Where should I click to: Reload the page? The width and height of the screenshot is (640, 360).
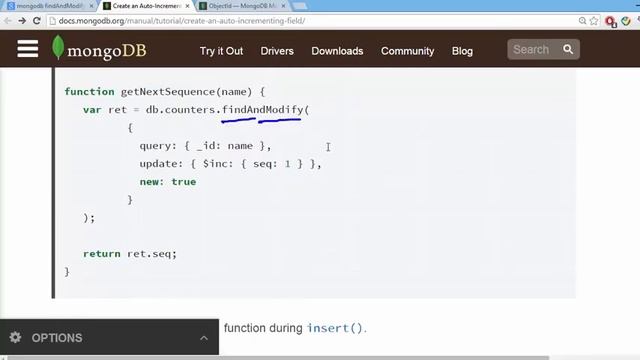point(37,21)
